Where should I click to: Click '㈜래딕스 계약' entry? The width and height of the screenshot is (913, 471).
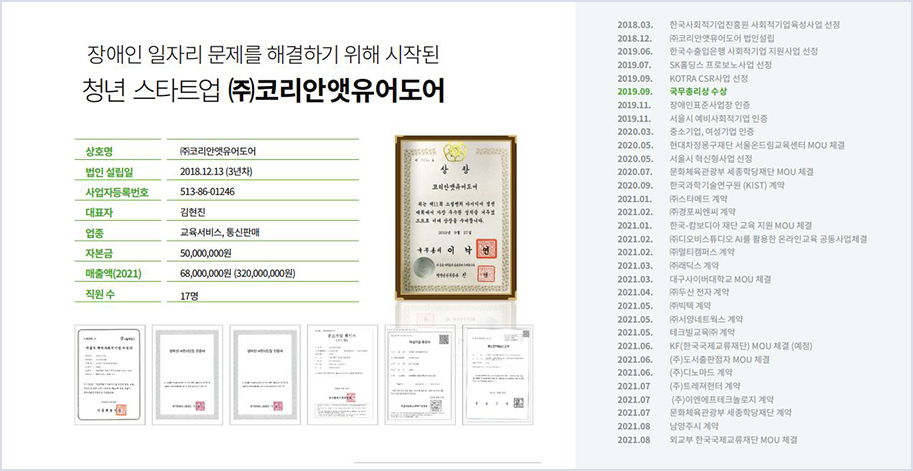click(x=694, y=265)
